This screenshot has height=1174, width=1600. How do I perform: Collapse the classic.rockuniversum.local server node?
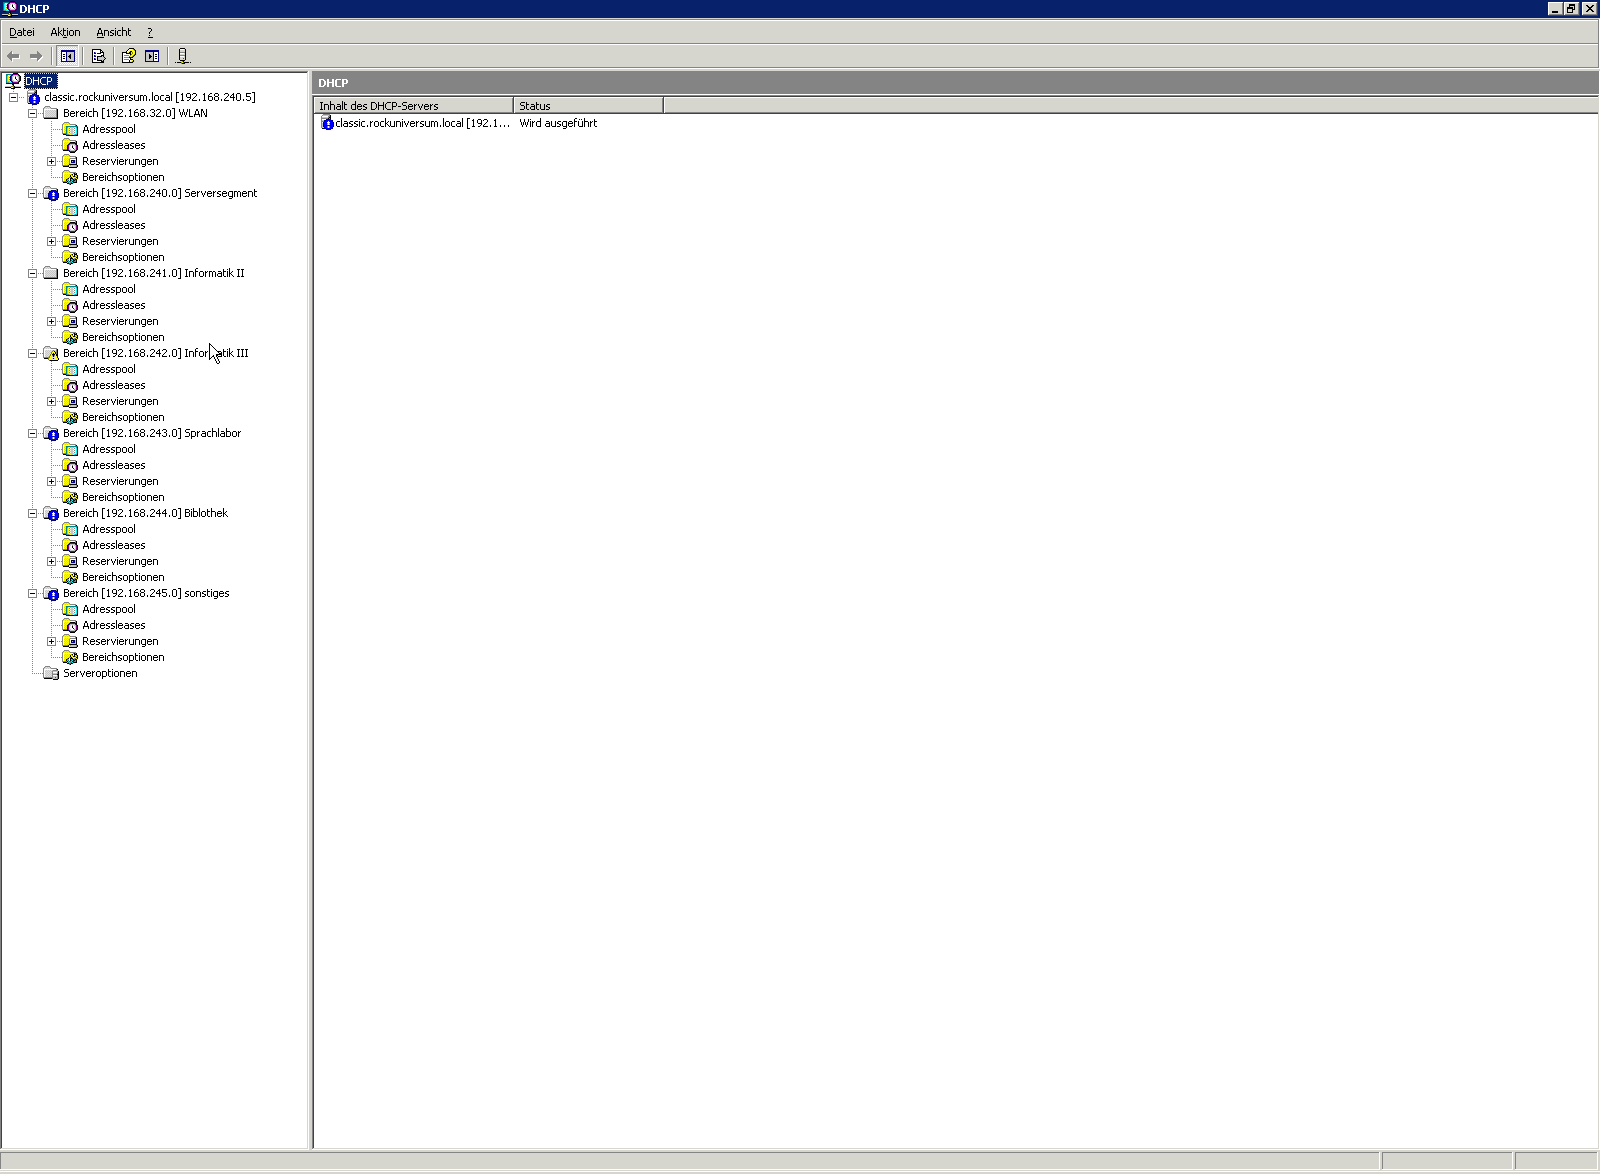[13, 97]
